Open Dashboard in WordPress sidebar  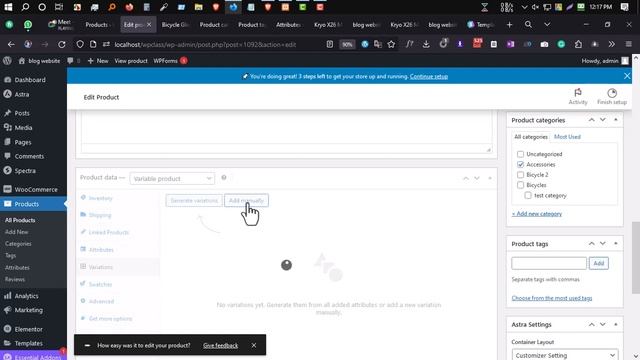[x=30, y=80]
